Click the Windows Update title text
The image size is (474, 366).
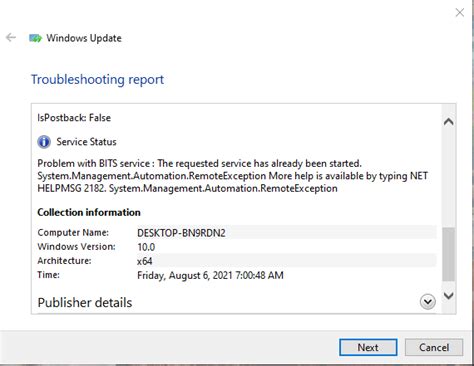point(84,38)
